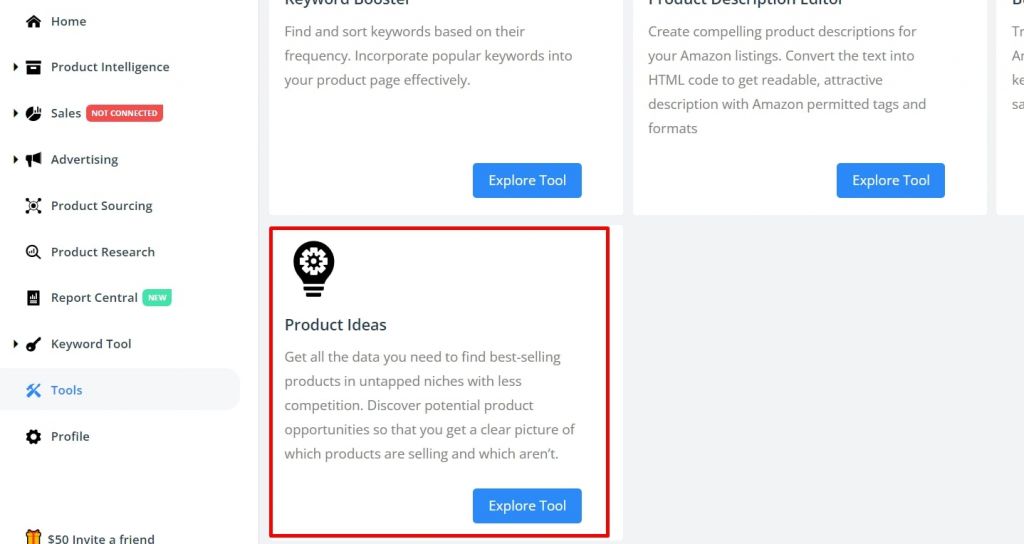Viewport: 1024px width, 544px height.
Task: Click the Keyword Tool key icon
Action: click(x=33, y=344)
